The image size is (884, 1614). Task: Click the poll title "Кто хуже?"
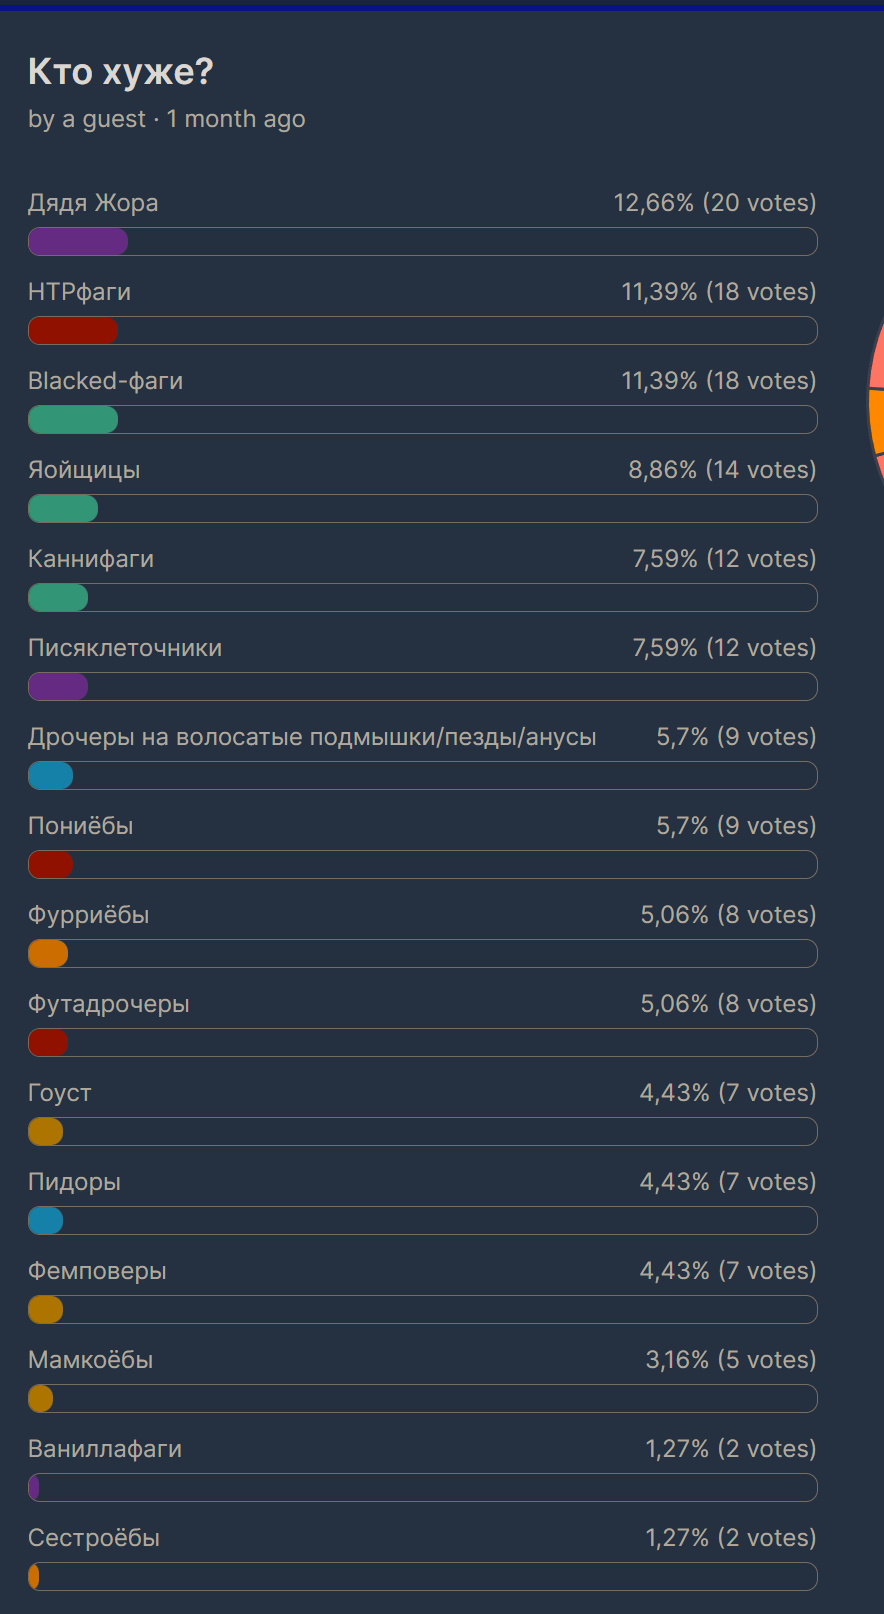click(x=120, y=72)
